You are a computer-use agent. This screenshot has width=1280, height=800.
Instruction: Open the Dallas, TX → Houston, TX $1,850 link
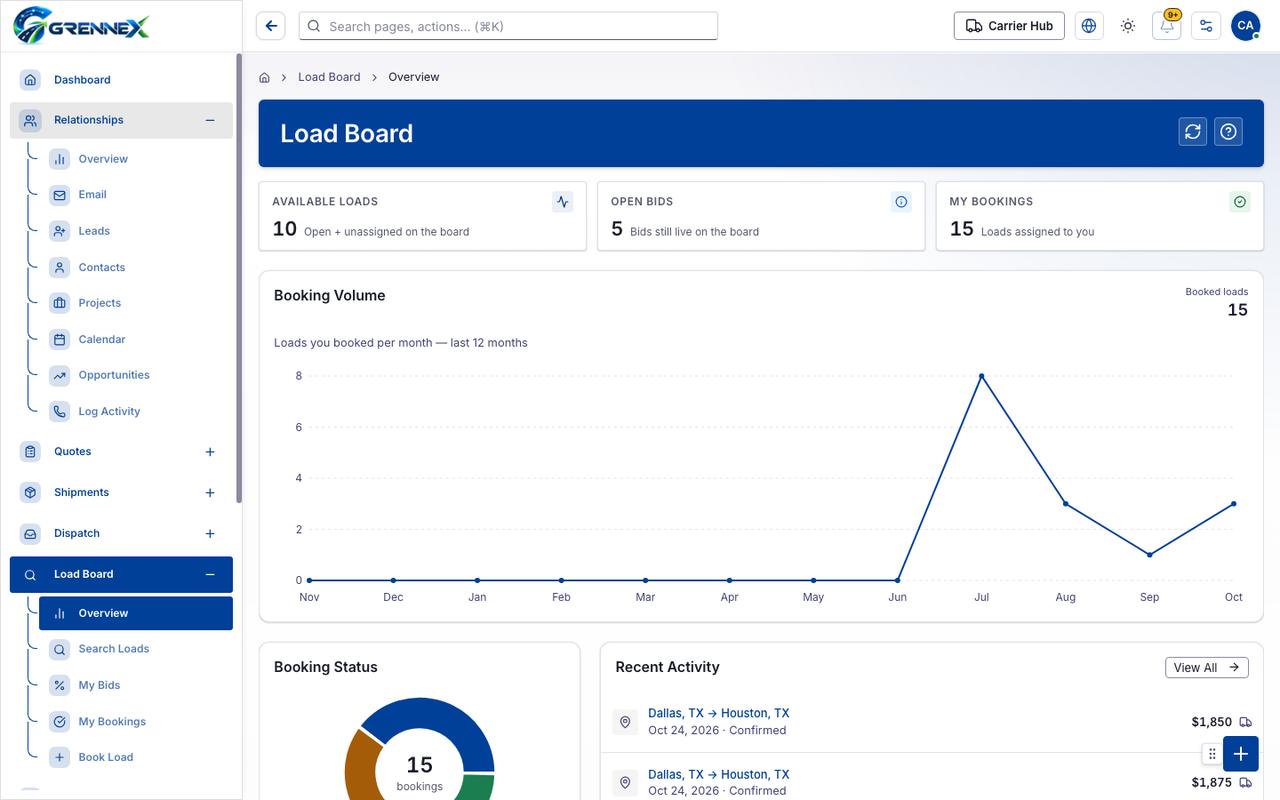718,713
